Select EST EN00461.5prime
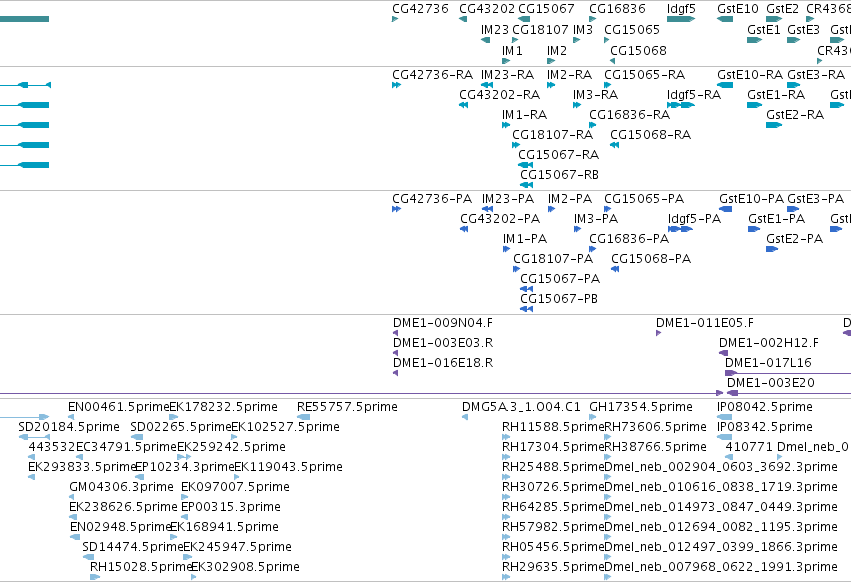 [x=119, y=407]
